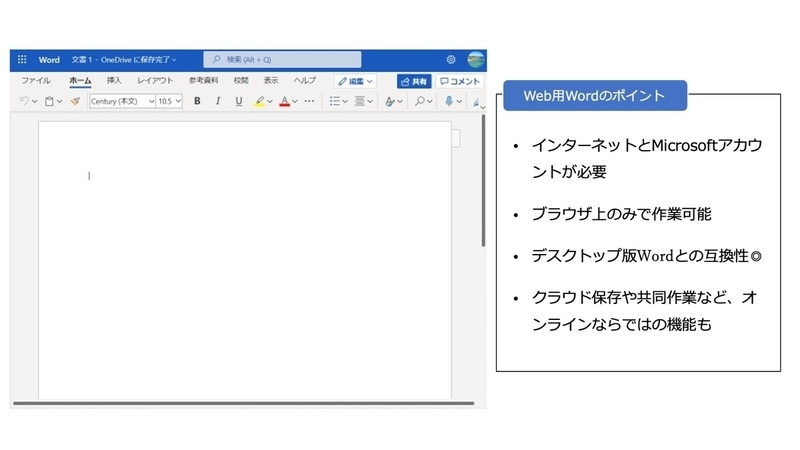
Task: Apply the yellow highlighter pen
Action: [260, 101]
